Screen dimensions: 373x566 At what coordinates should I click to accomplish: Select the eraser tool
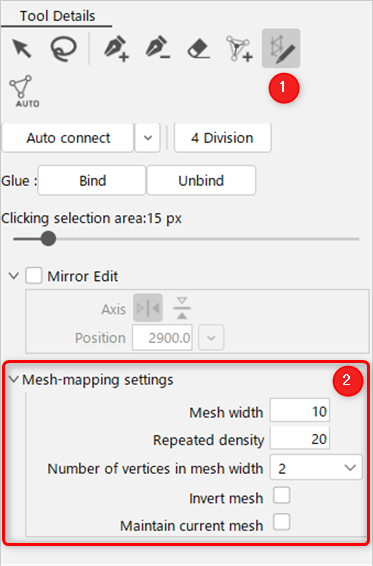tap(199, 48)
